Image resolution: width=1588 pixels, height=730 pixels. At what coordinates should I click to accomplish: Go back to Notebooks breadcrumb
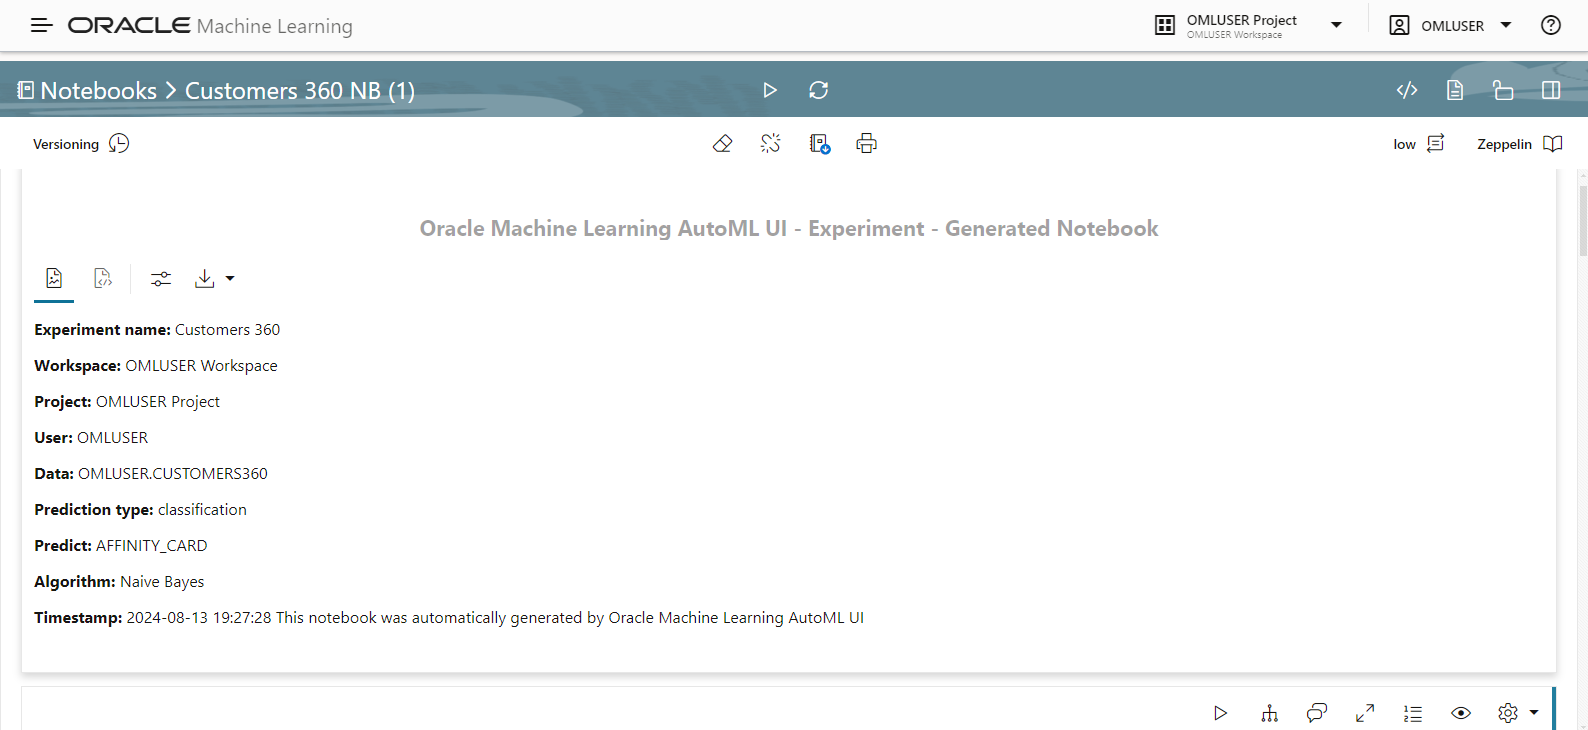[99, 90]
